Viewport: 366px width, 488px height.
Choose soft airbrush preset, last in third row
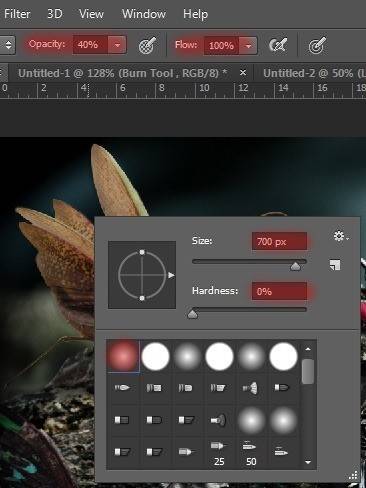[x=283, y=420]
